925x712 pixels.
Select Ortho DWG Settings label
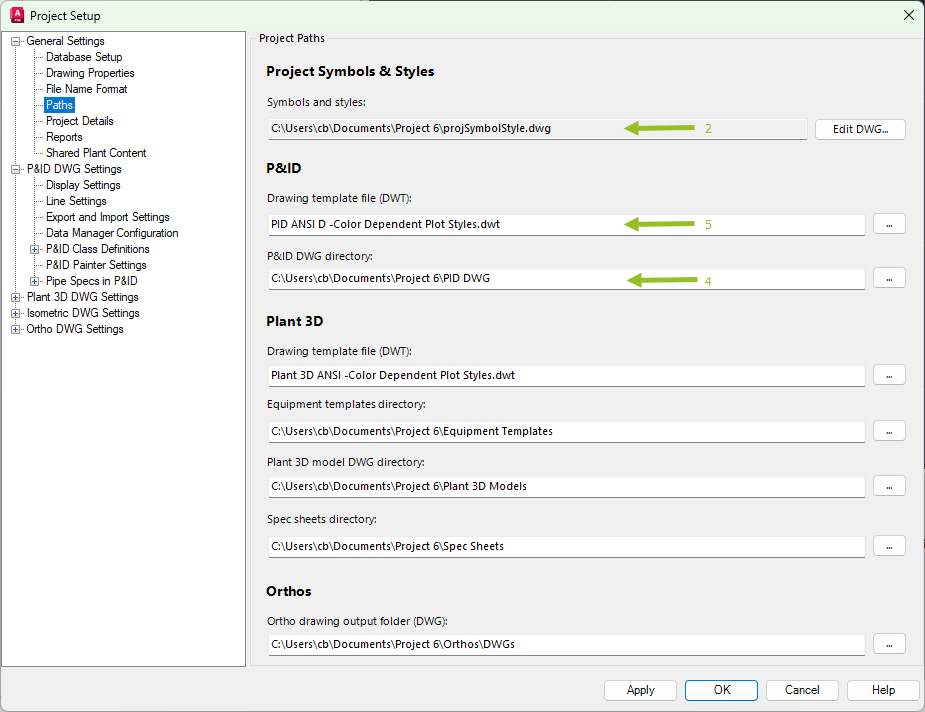75,329
